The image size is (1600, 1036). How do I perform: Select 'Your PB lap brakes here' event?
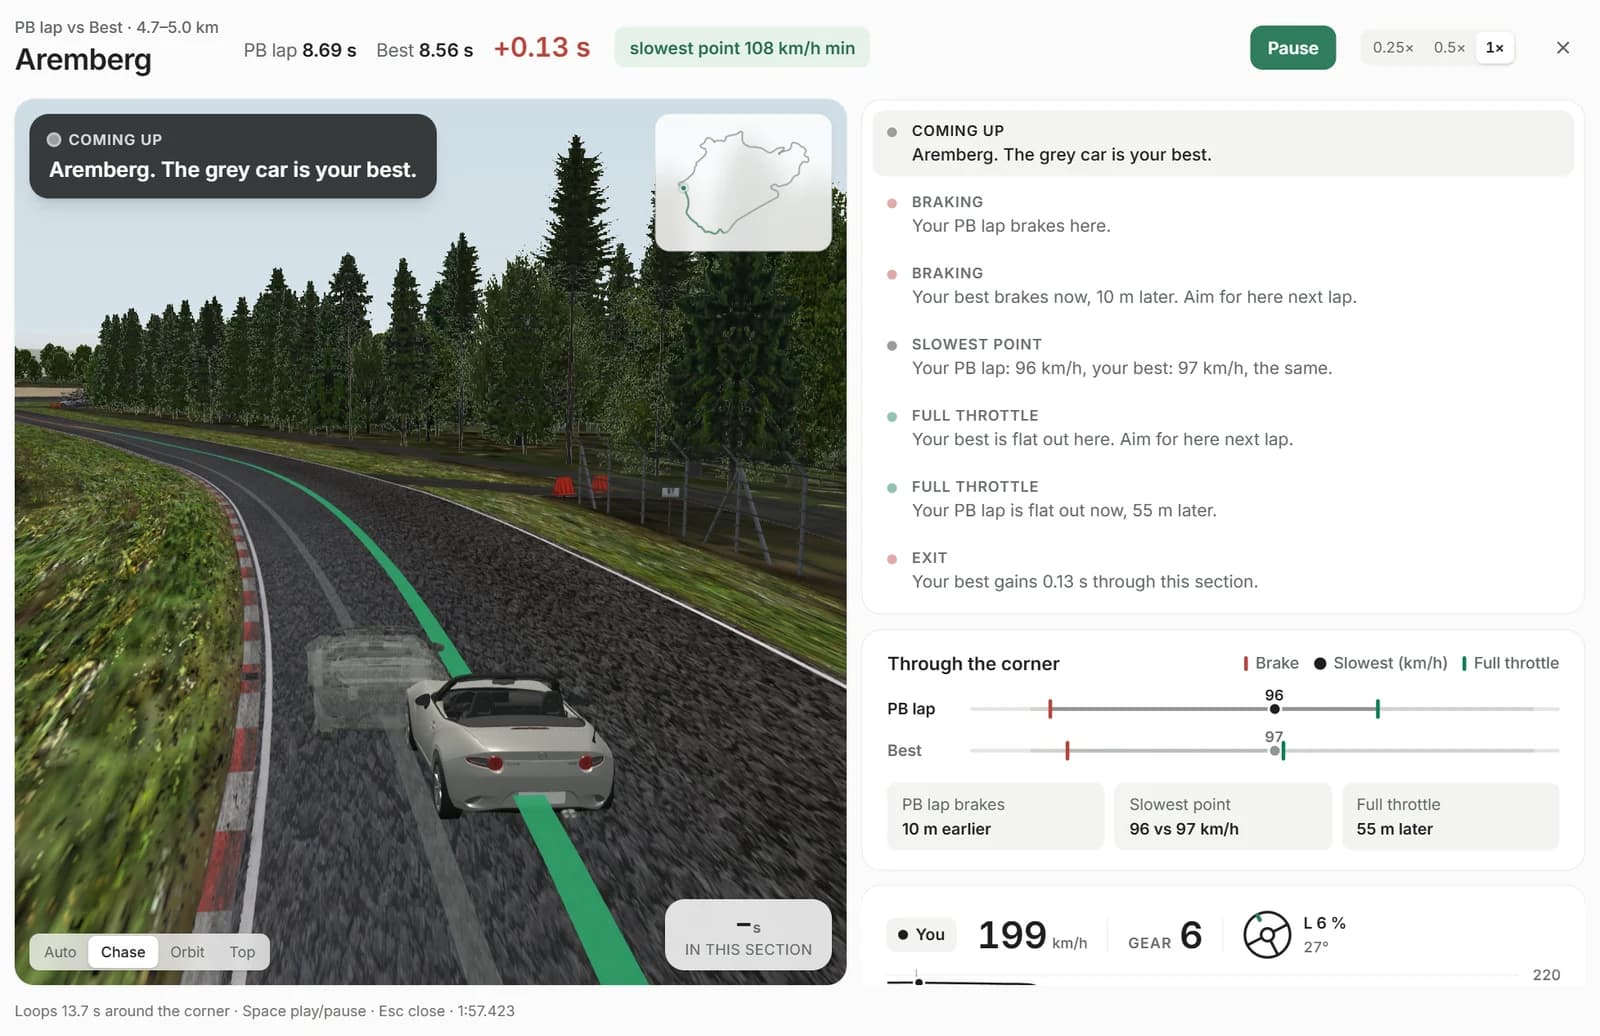point(1223,214)
